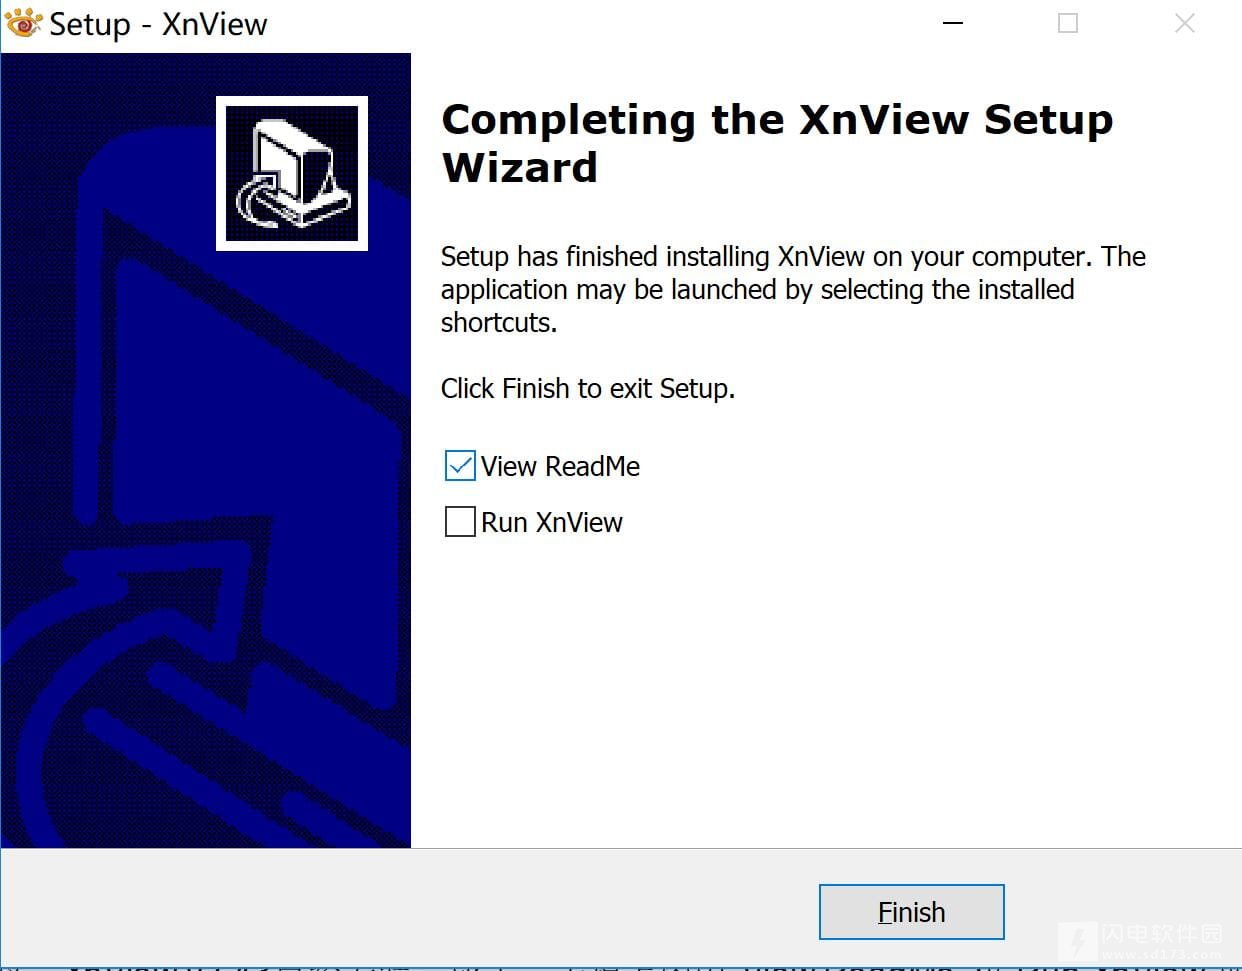Minimize the XnView Setup window
Image resolution: width=1242 pixels, height=971 pixels.
coord(953,23)
